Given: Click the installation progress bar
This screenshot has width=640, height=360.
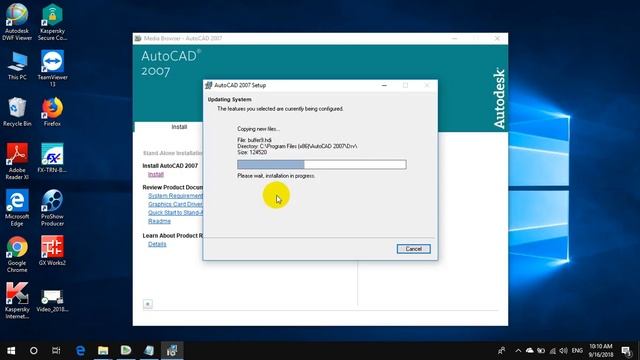Looking at the screenshot, I should pyautogui.click(x=322, y=164).
